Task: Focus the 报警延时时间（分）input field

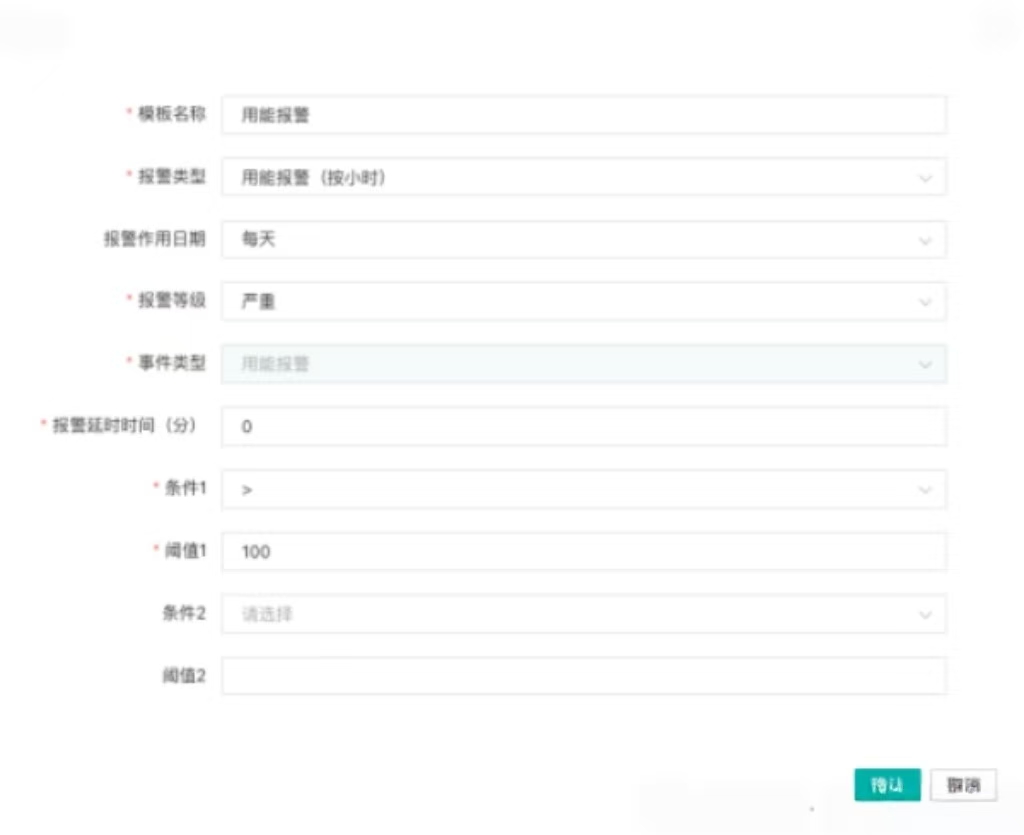Action: click(583, 427)
